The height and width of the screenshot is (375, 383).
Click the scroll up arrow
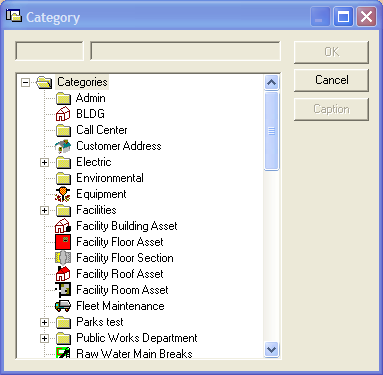(x=271, y=82)
